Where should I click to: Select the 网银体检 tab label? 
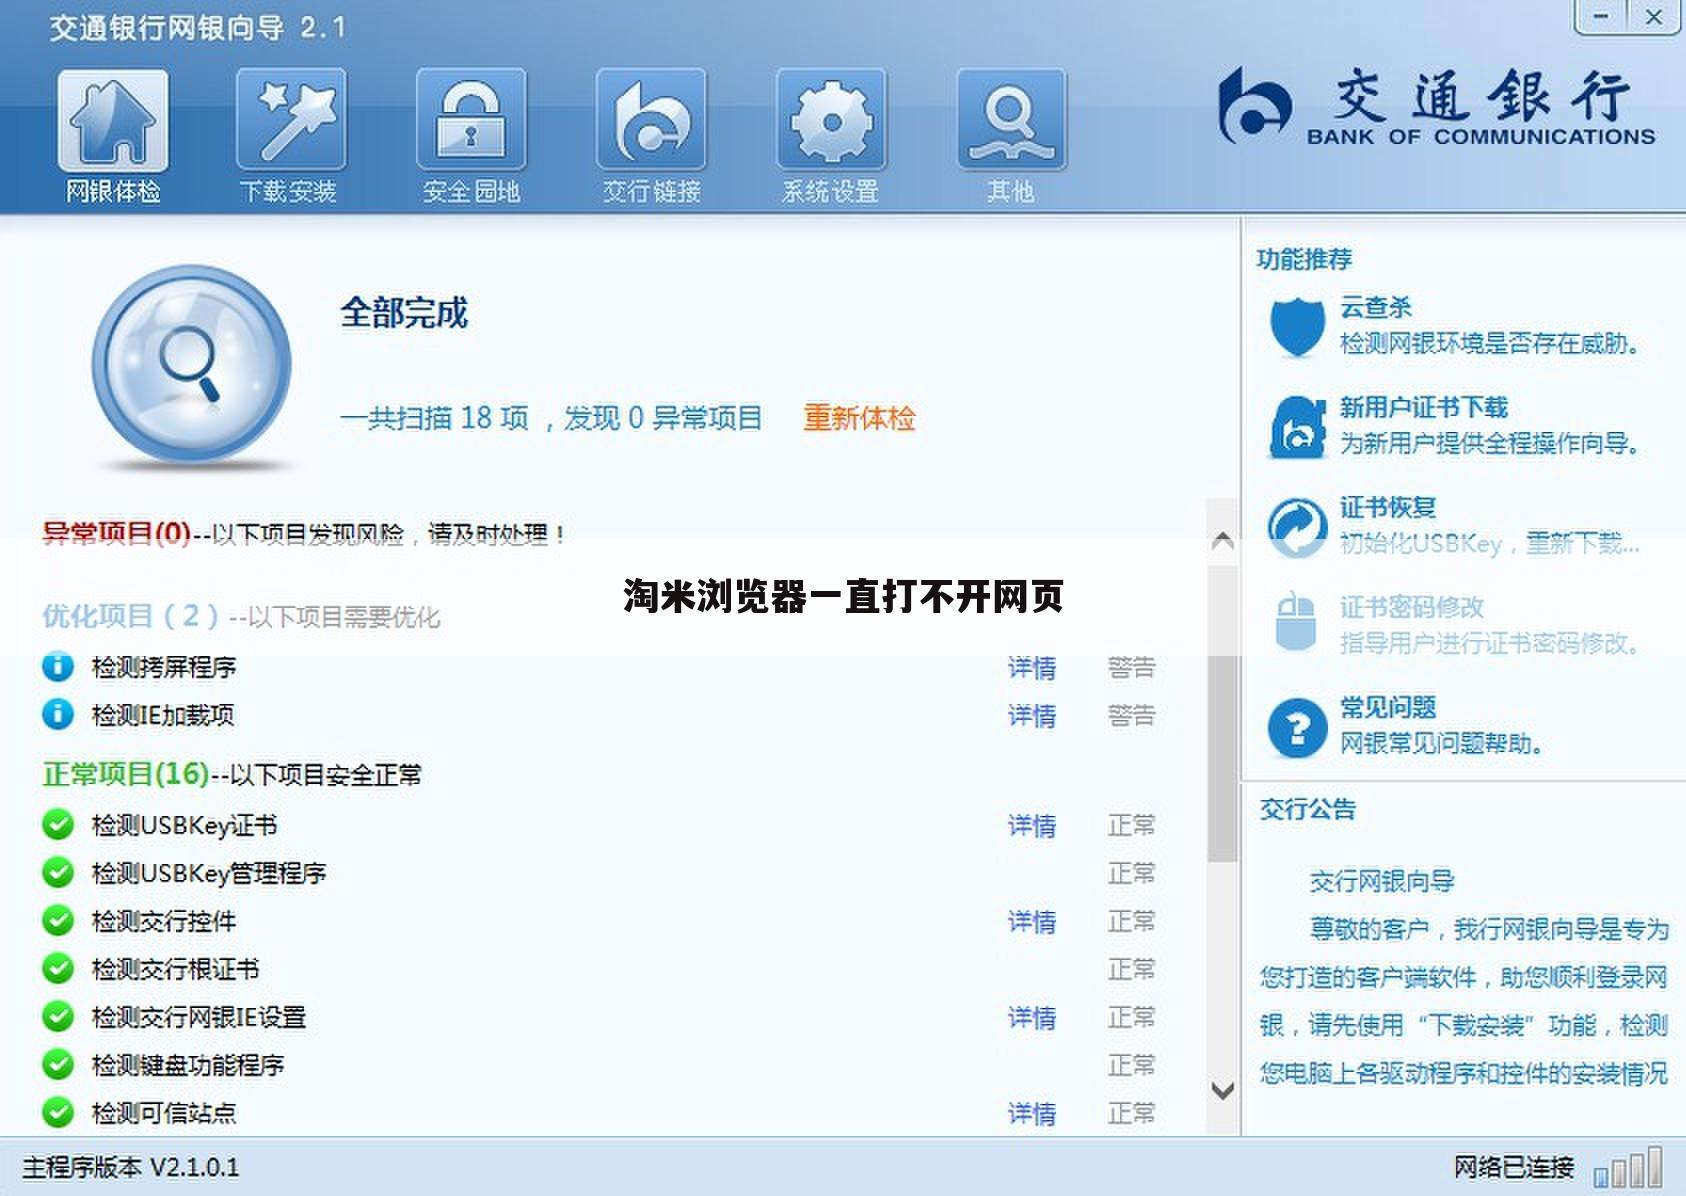click(x=113, y=191)
